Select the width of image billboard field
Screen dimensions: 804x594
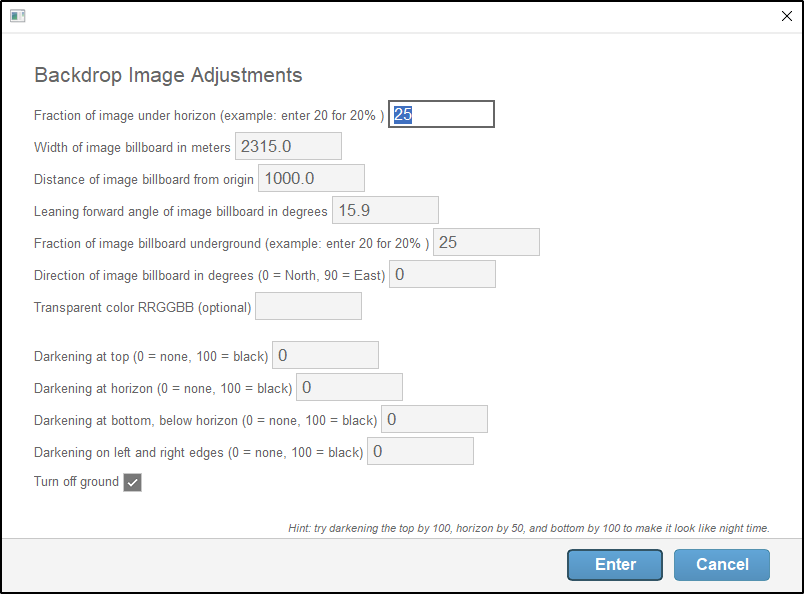pyautogui.click(x=289, y=146)
